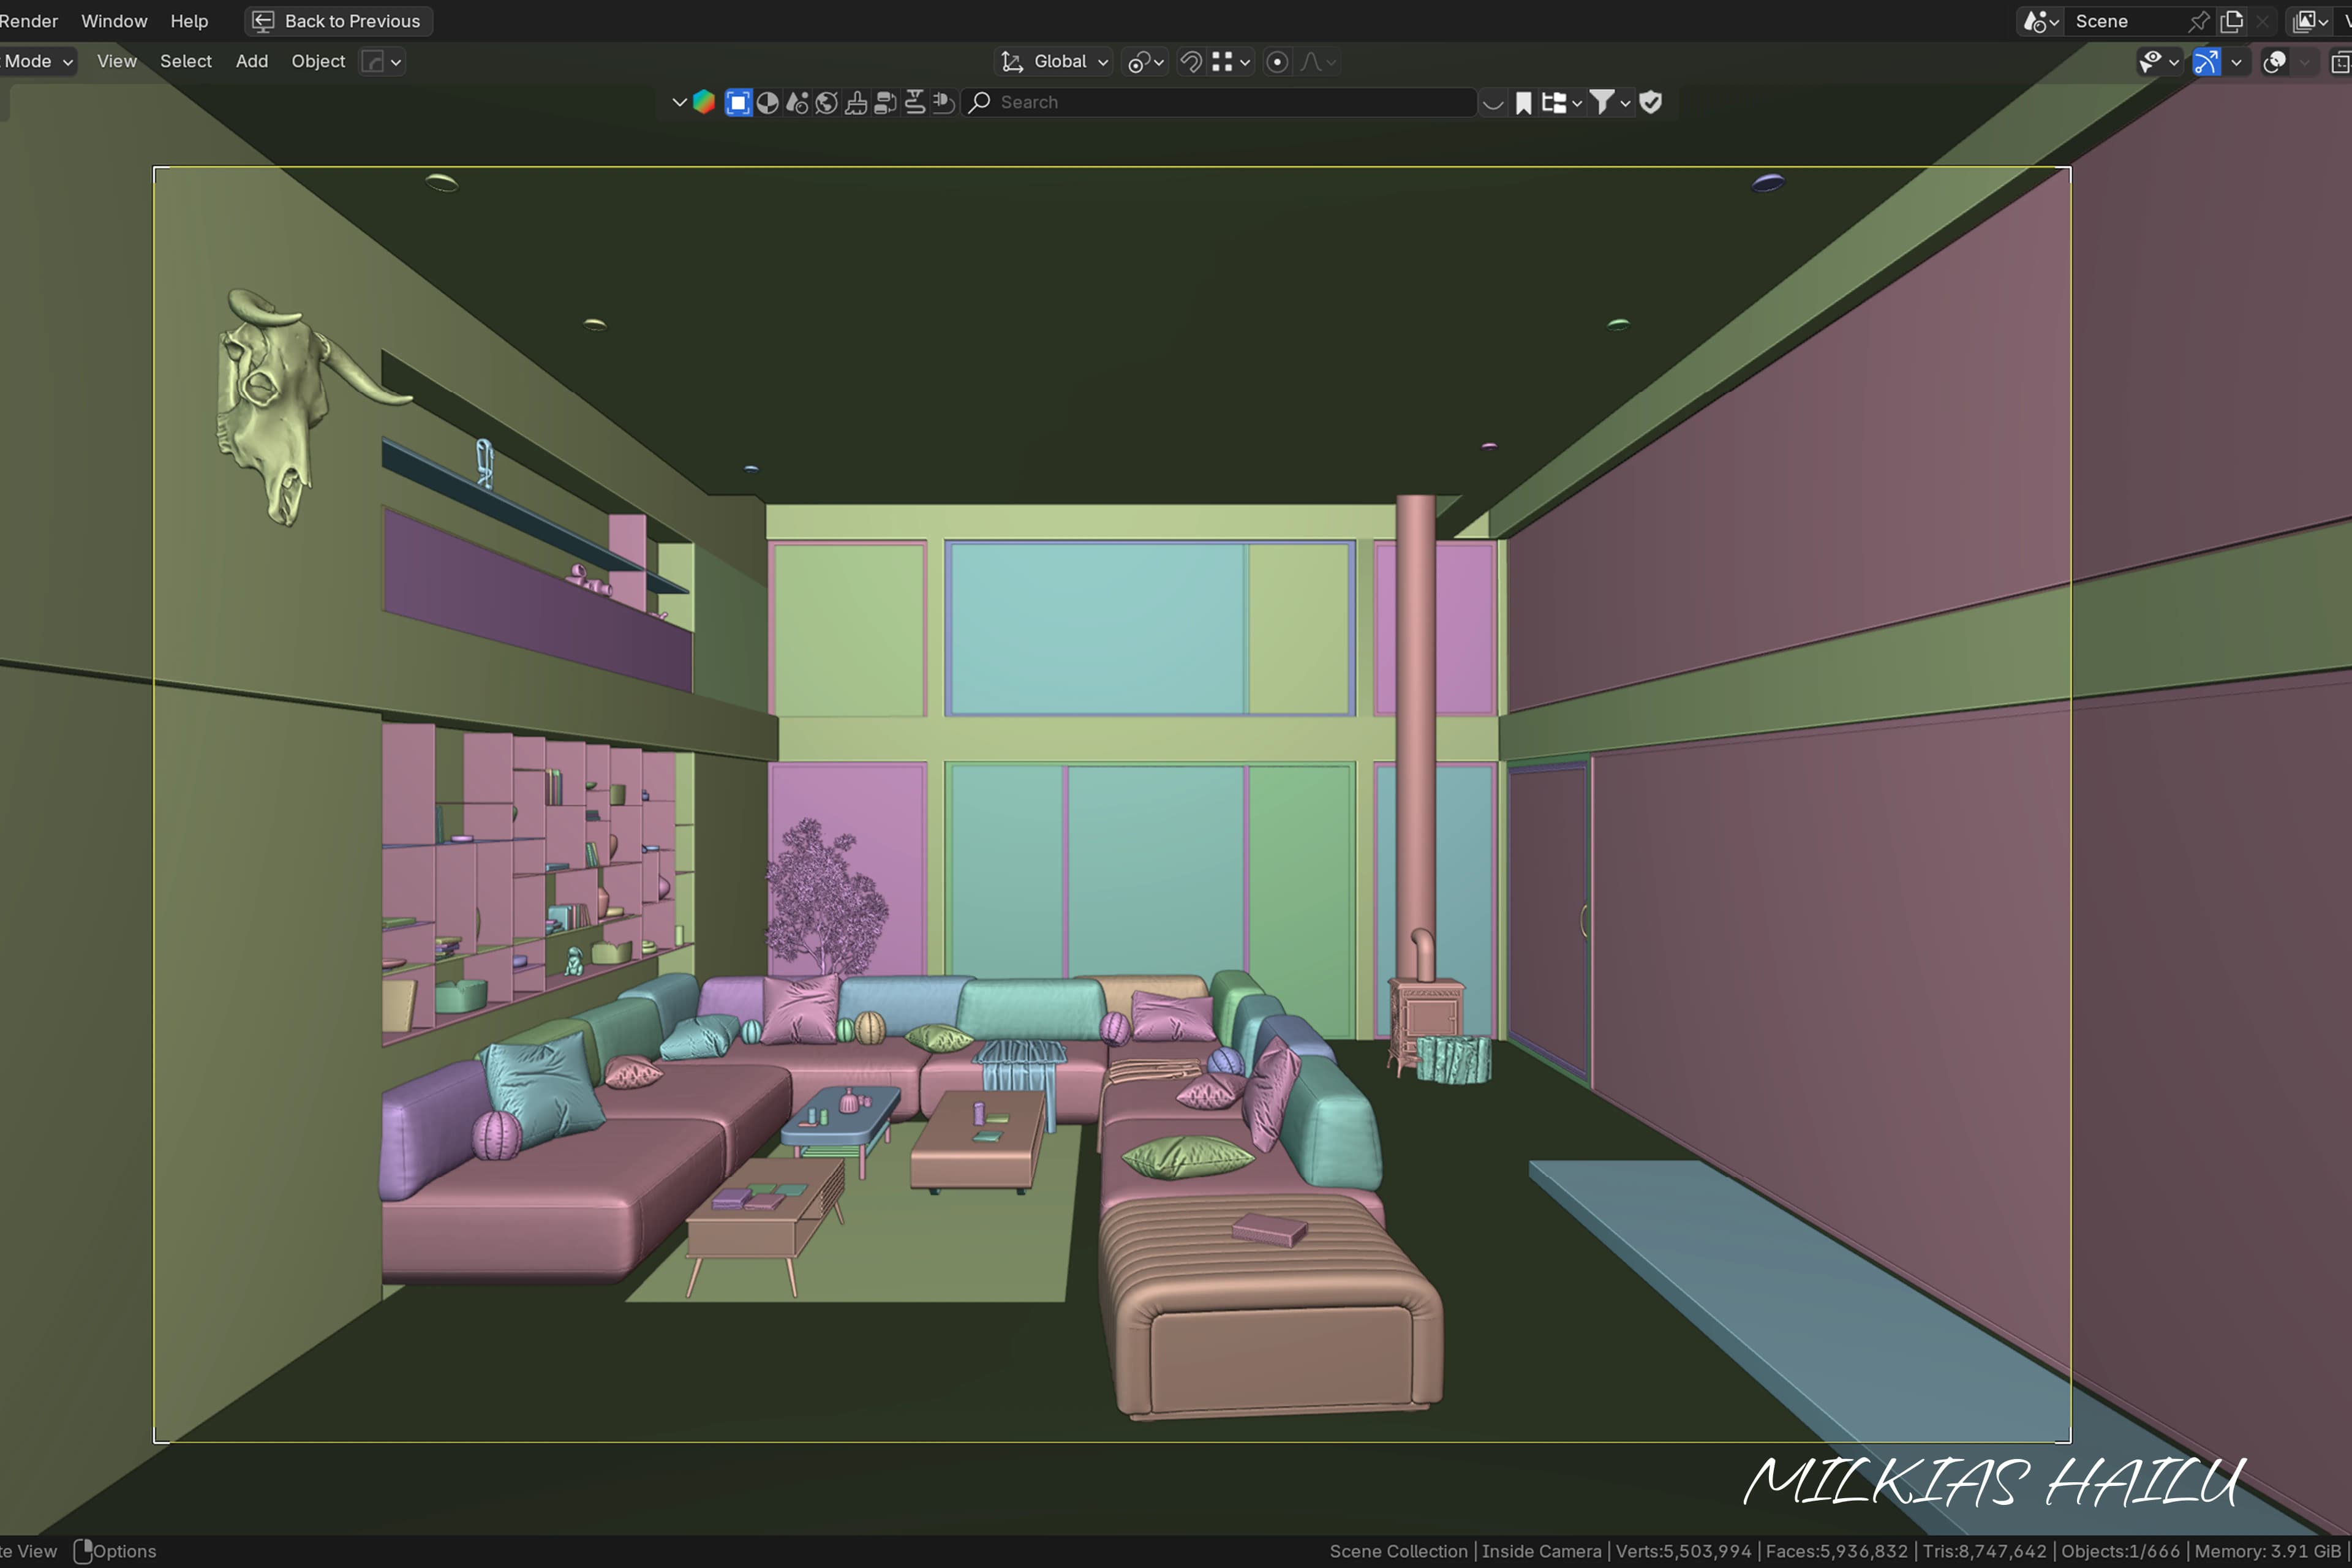Open the Add menu
Viewport: 2352px width, 1568px height.
(252, 61)
